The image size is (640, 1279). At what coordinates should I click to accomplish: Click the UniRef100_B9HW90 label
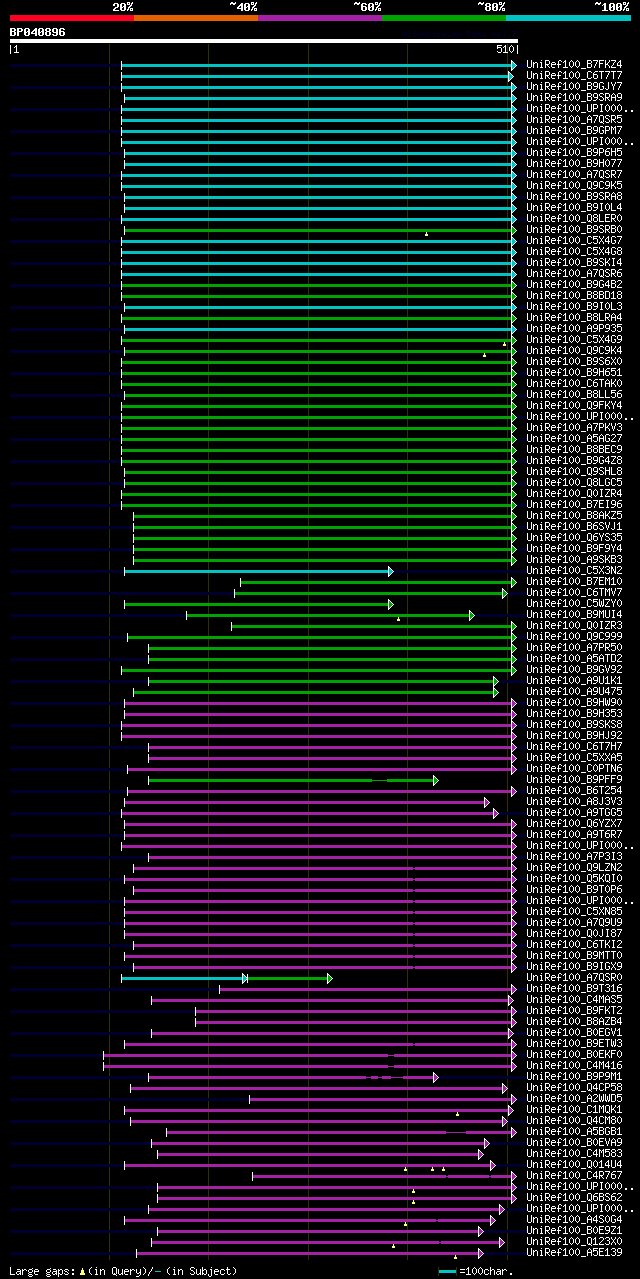tap(574, 702)
